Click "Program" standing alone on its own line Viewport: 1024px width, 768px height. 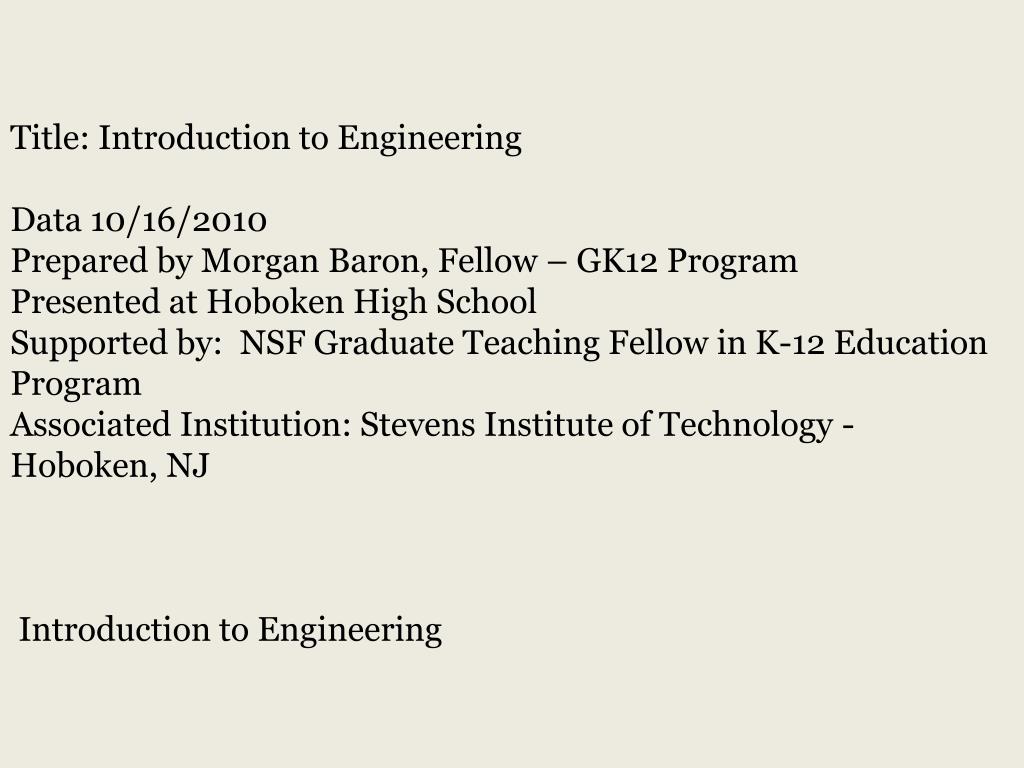click(76, 385)
